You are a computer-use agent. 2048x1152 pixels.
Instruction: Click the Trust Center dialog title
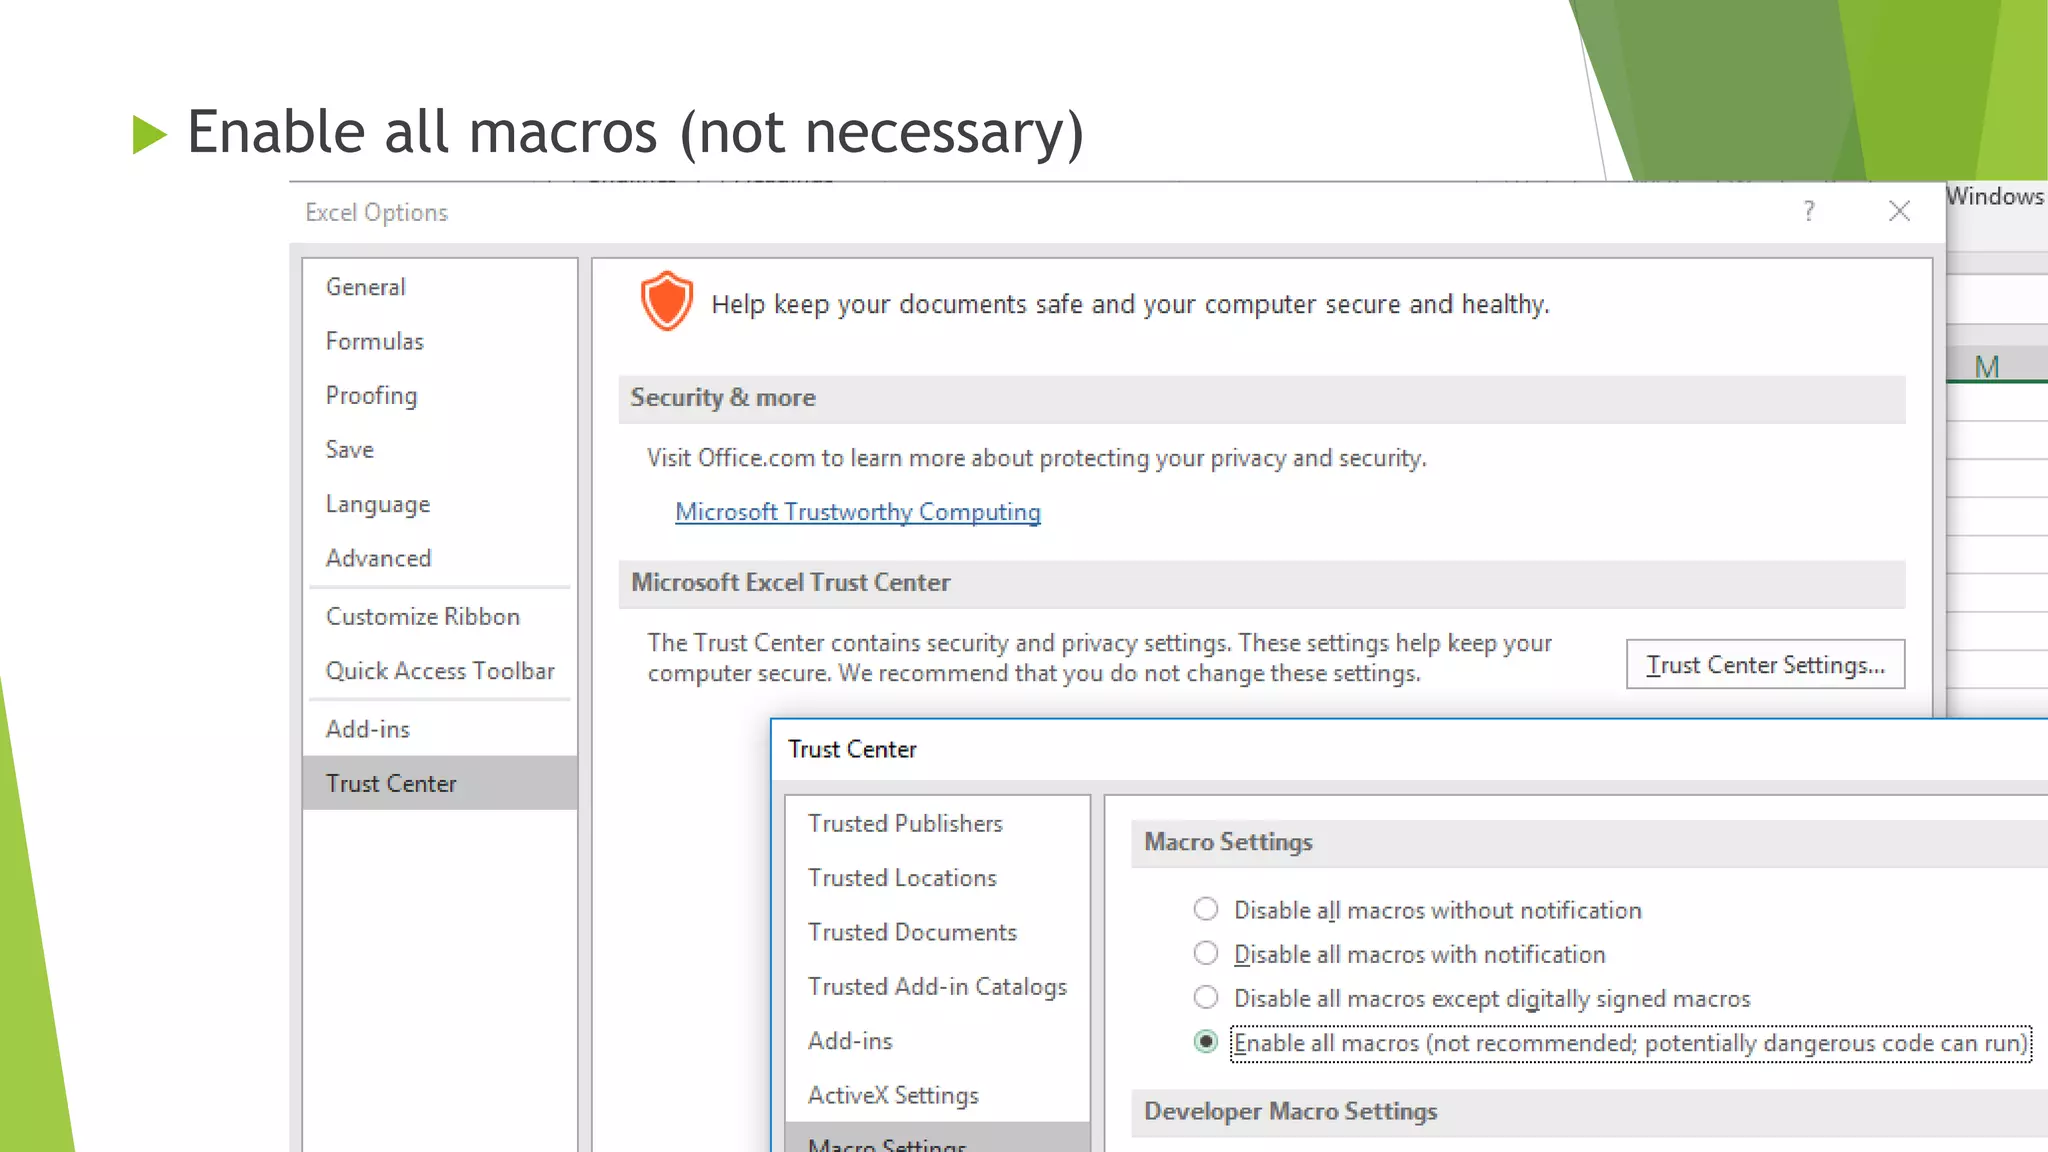(852, 749)
